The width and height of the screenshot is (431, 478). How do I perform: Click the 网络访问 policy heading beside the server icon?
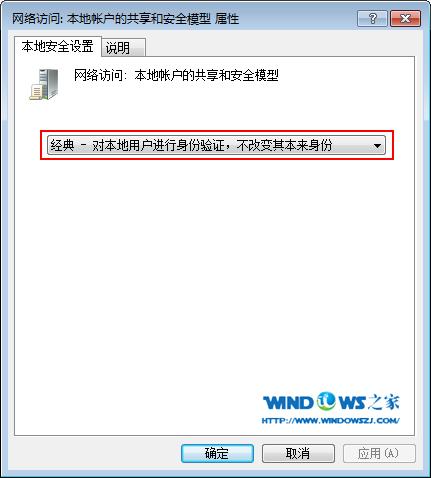click(176, 75)
